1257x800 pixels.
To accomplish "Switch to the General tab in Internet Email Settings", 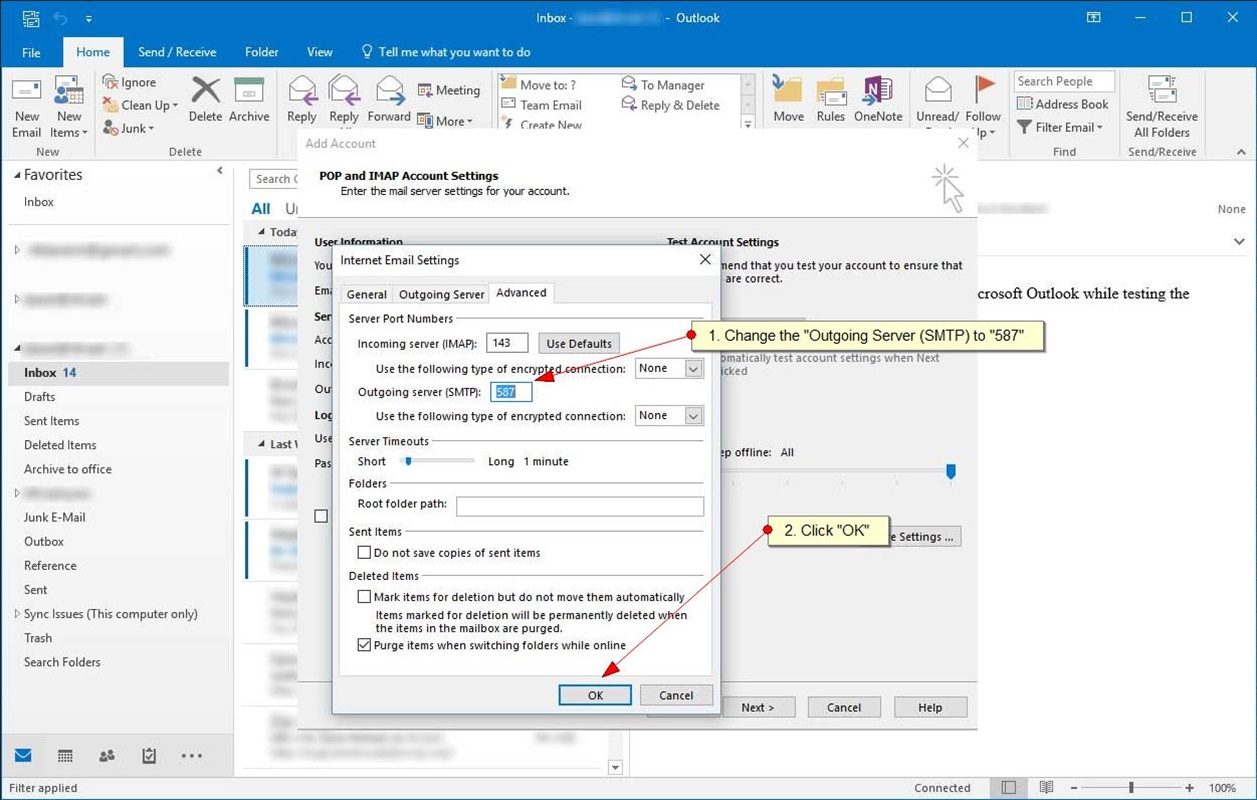I will pyautogui.click(x=367, y=294).
